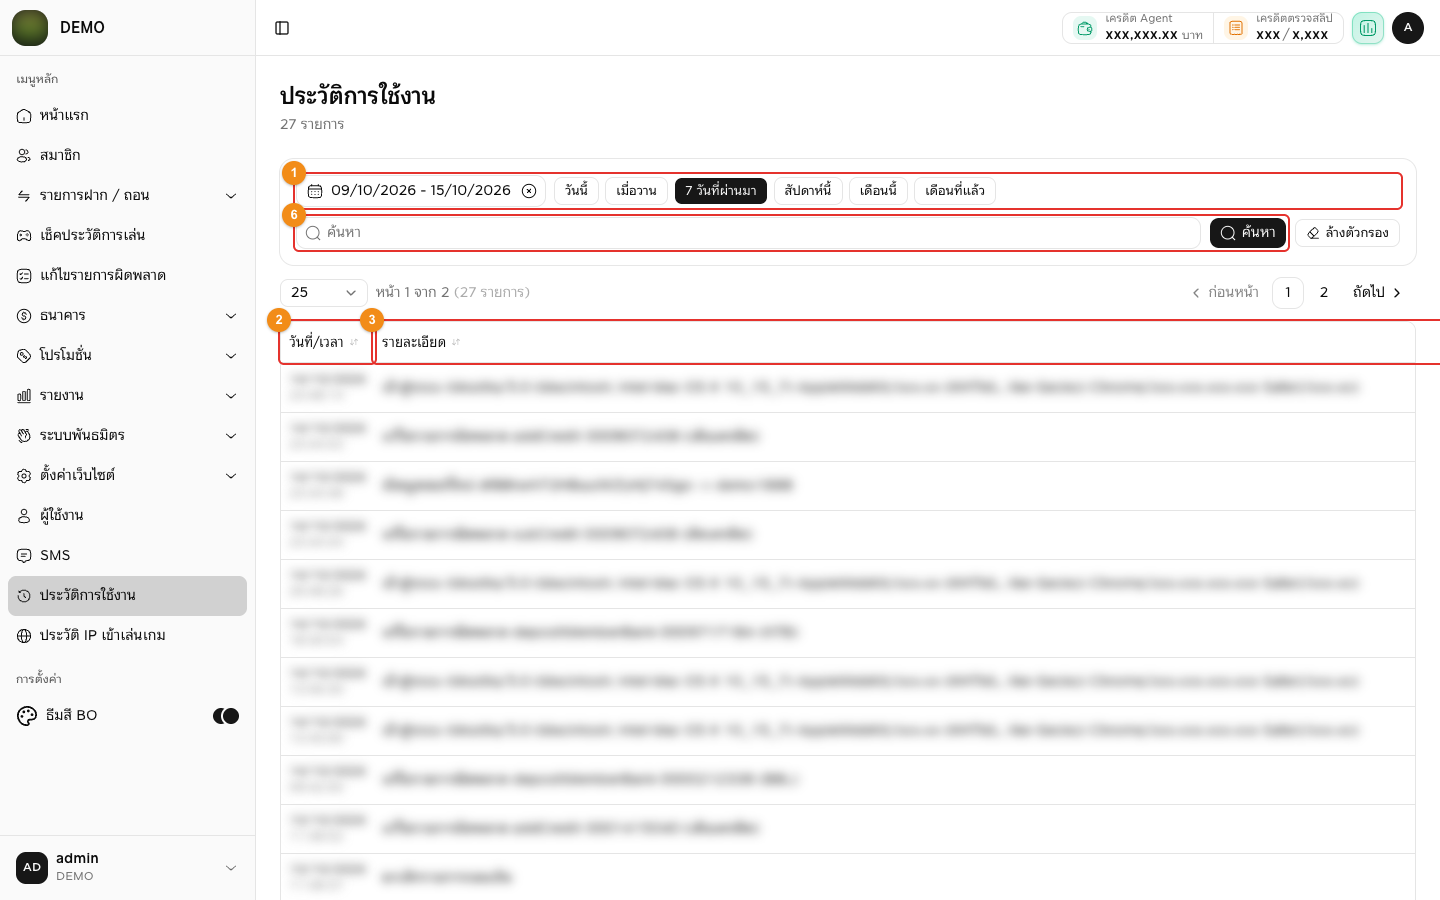Click the DEMO logo image

(30, 28)
